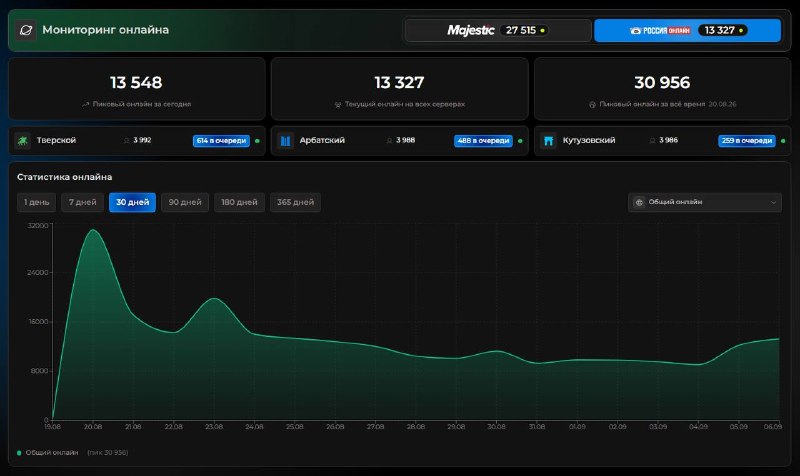Click the Россия Онлайн logo
The width and height of the screenshot is (800, 476).
tap(660, 31)
